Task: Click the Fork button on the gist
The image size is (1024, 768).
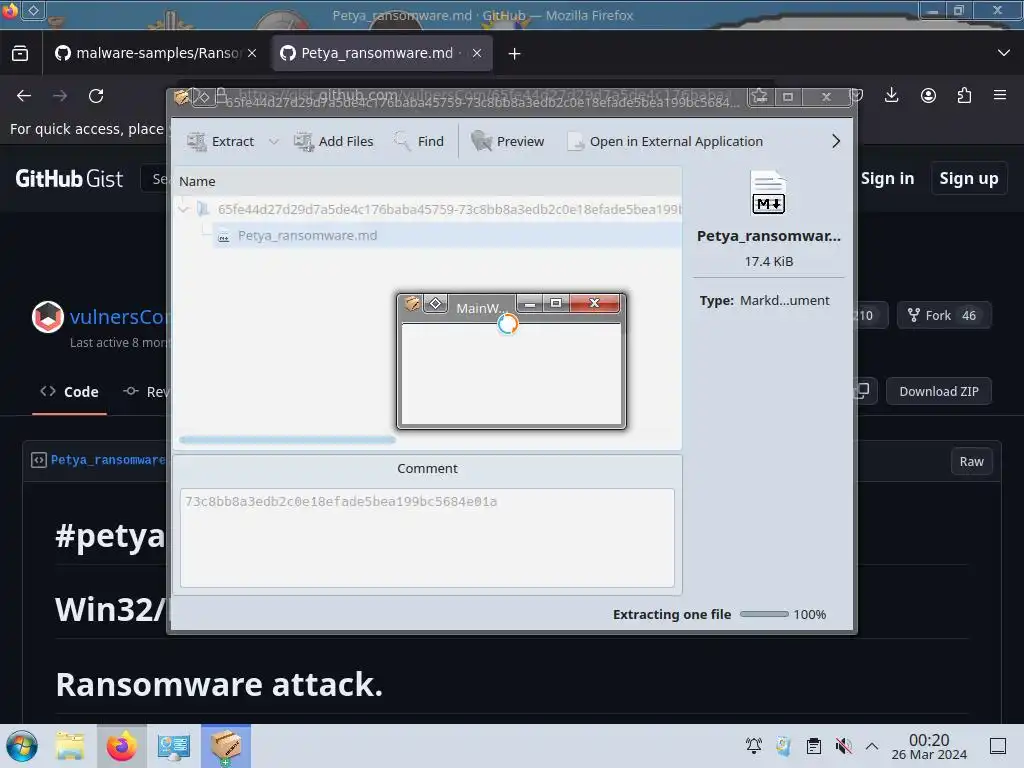Action: pyautogui.click(x=944, y=315)
